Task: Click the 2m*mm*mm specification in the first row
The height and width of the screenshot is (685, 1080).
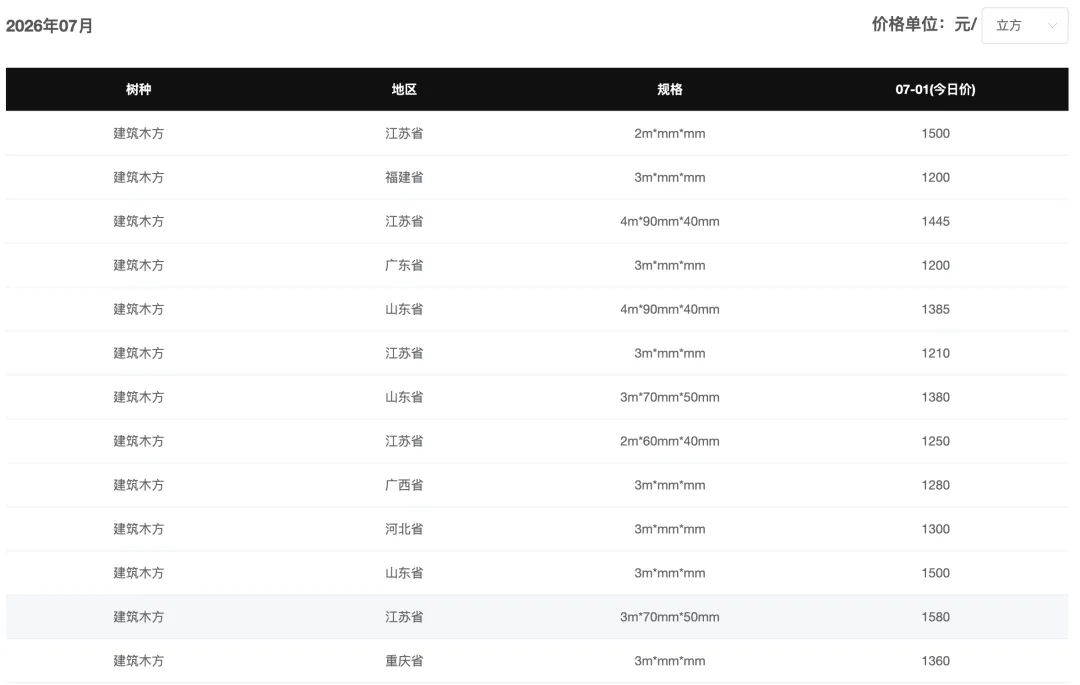Action: [x=669, y=134]
